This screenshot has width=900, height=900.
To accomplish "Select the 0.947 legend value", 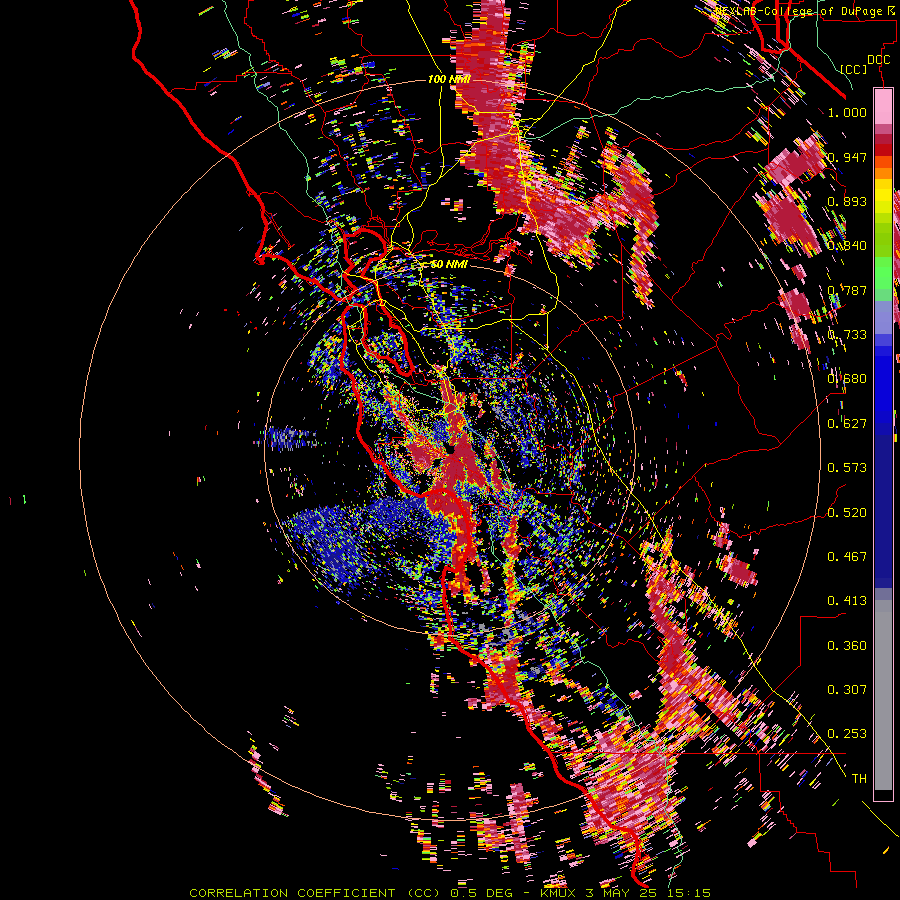I will coord(847,157).
